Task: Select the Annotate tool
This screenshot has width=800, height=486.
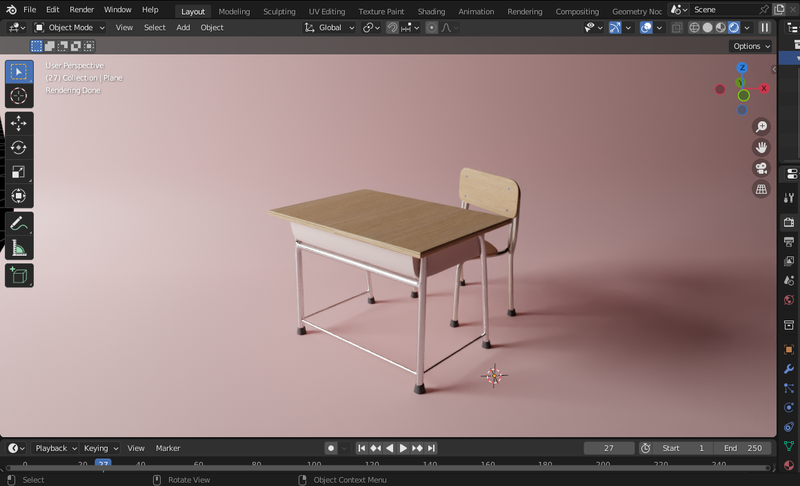Action: 19,224
